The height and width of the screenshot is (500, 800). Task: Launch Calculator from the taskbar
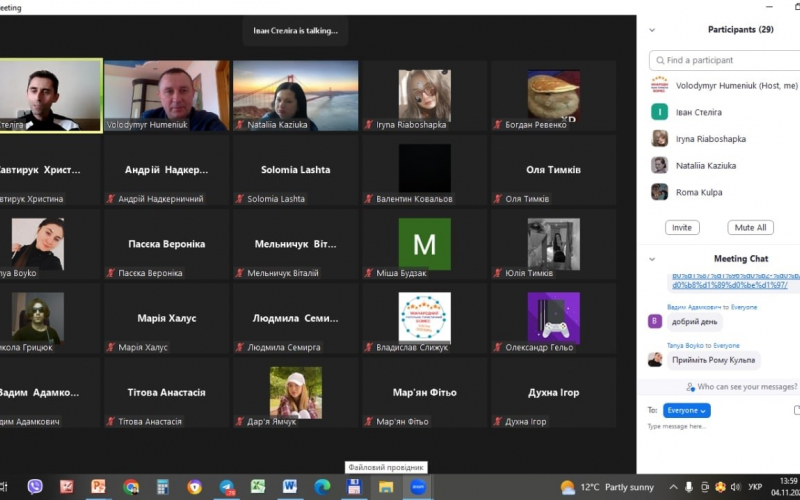[x=163, y=487]
